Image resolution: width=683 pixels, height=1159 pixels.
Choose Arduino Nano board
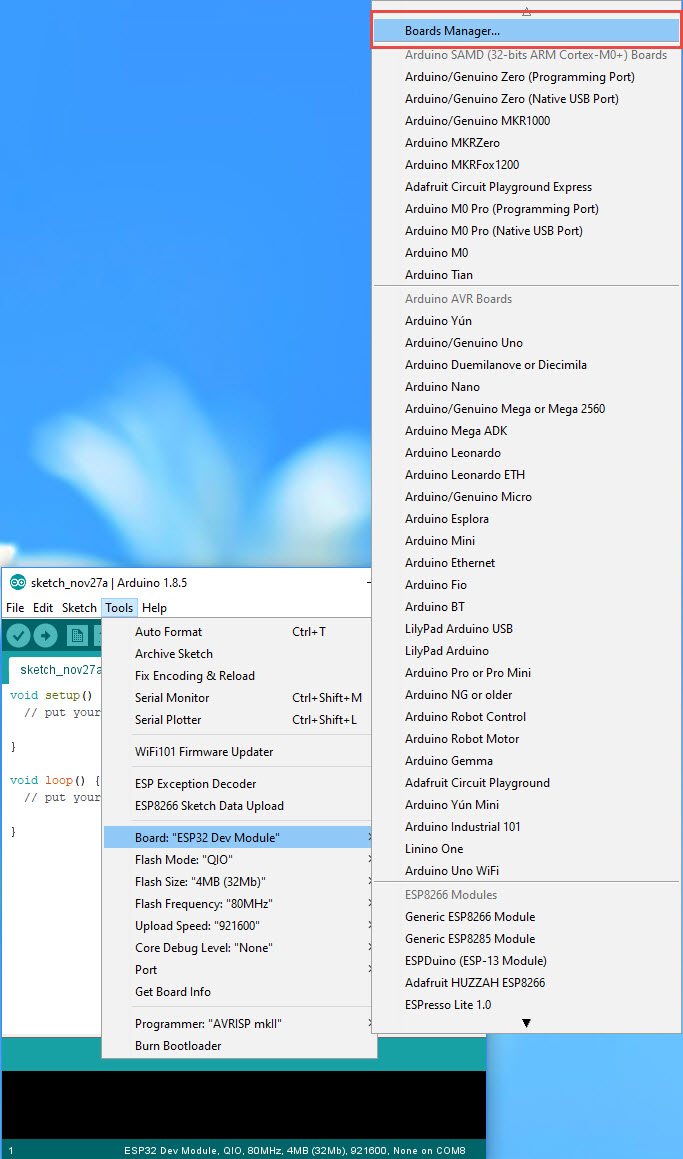pyautogui.click(x=526, y=387)
